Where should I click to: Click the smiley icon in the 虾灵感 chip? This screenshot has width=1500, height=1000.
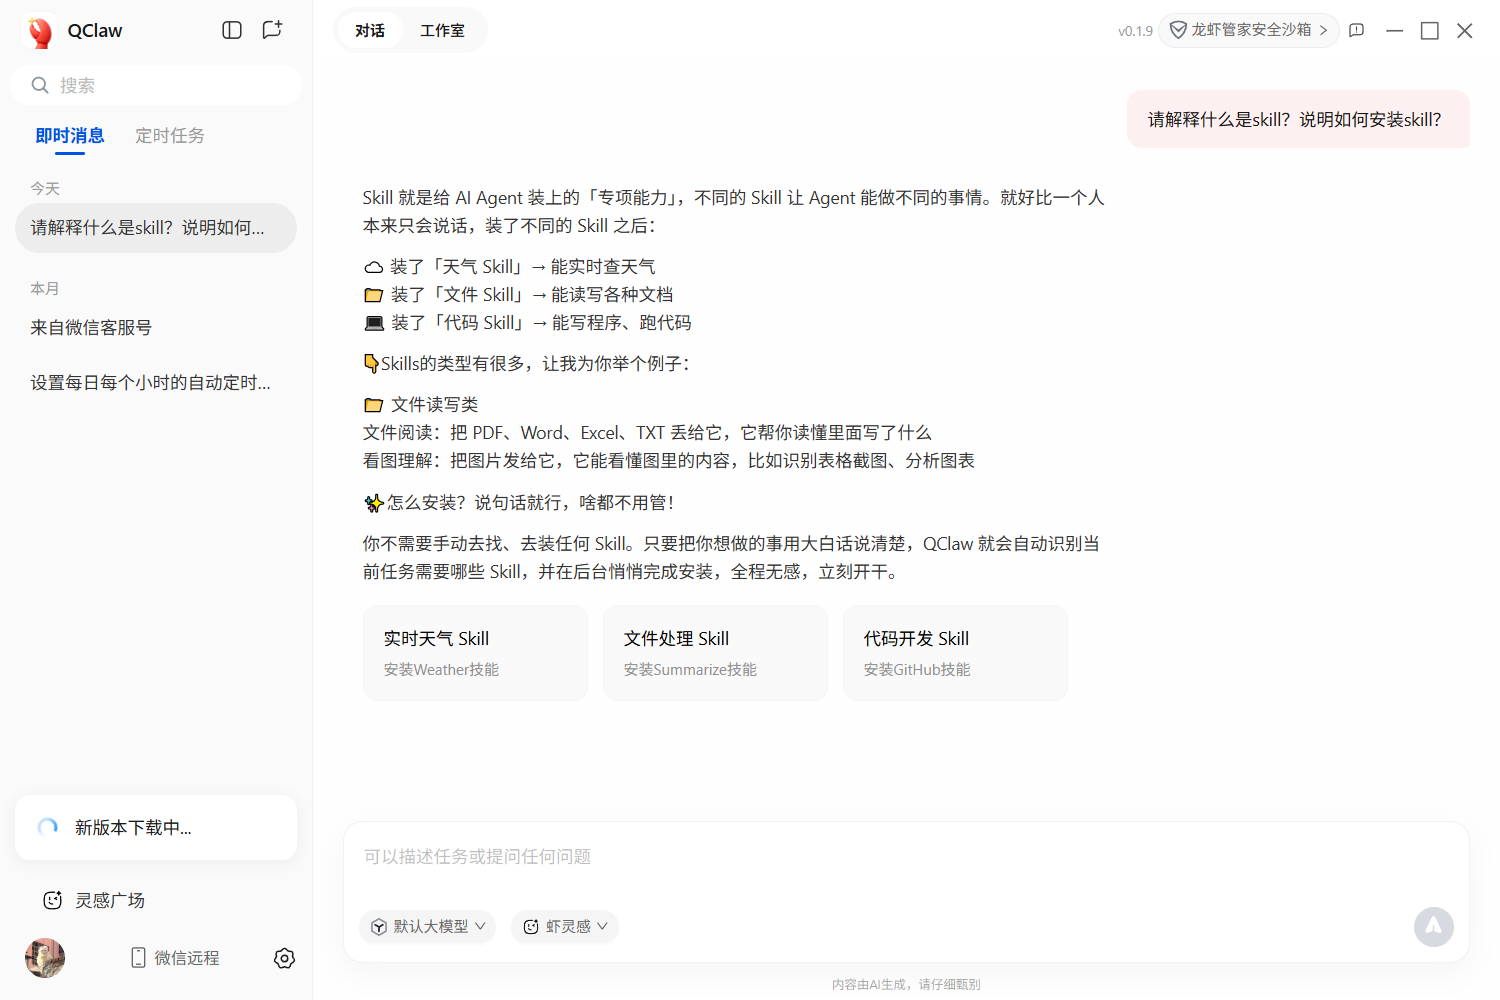(x=531, y=927)
